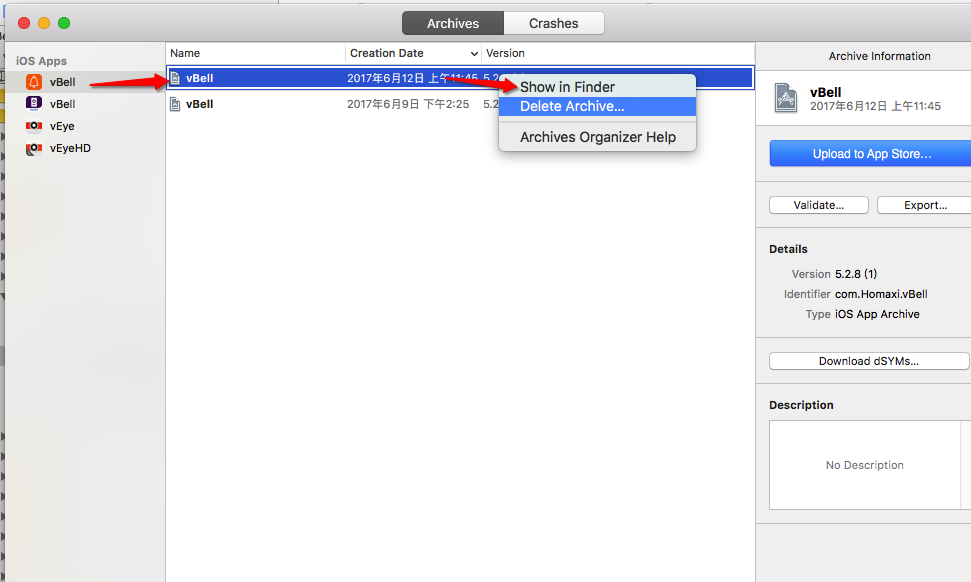This screenshot has height=582, width=971.
Task: Select the vEyeHD app icon in sidebar
Action: 34,148
